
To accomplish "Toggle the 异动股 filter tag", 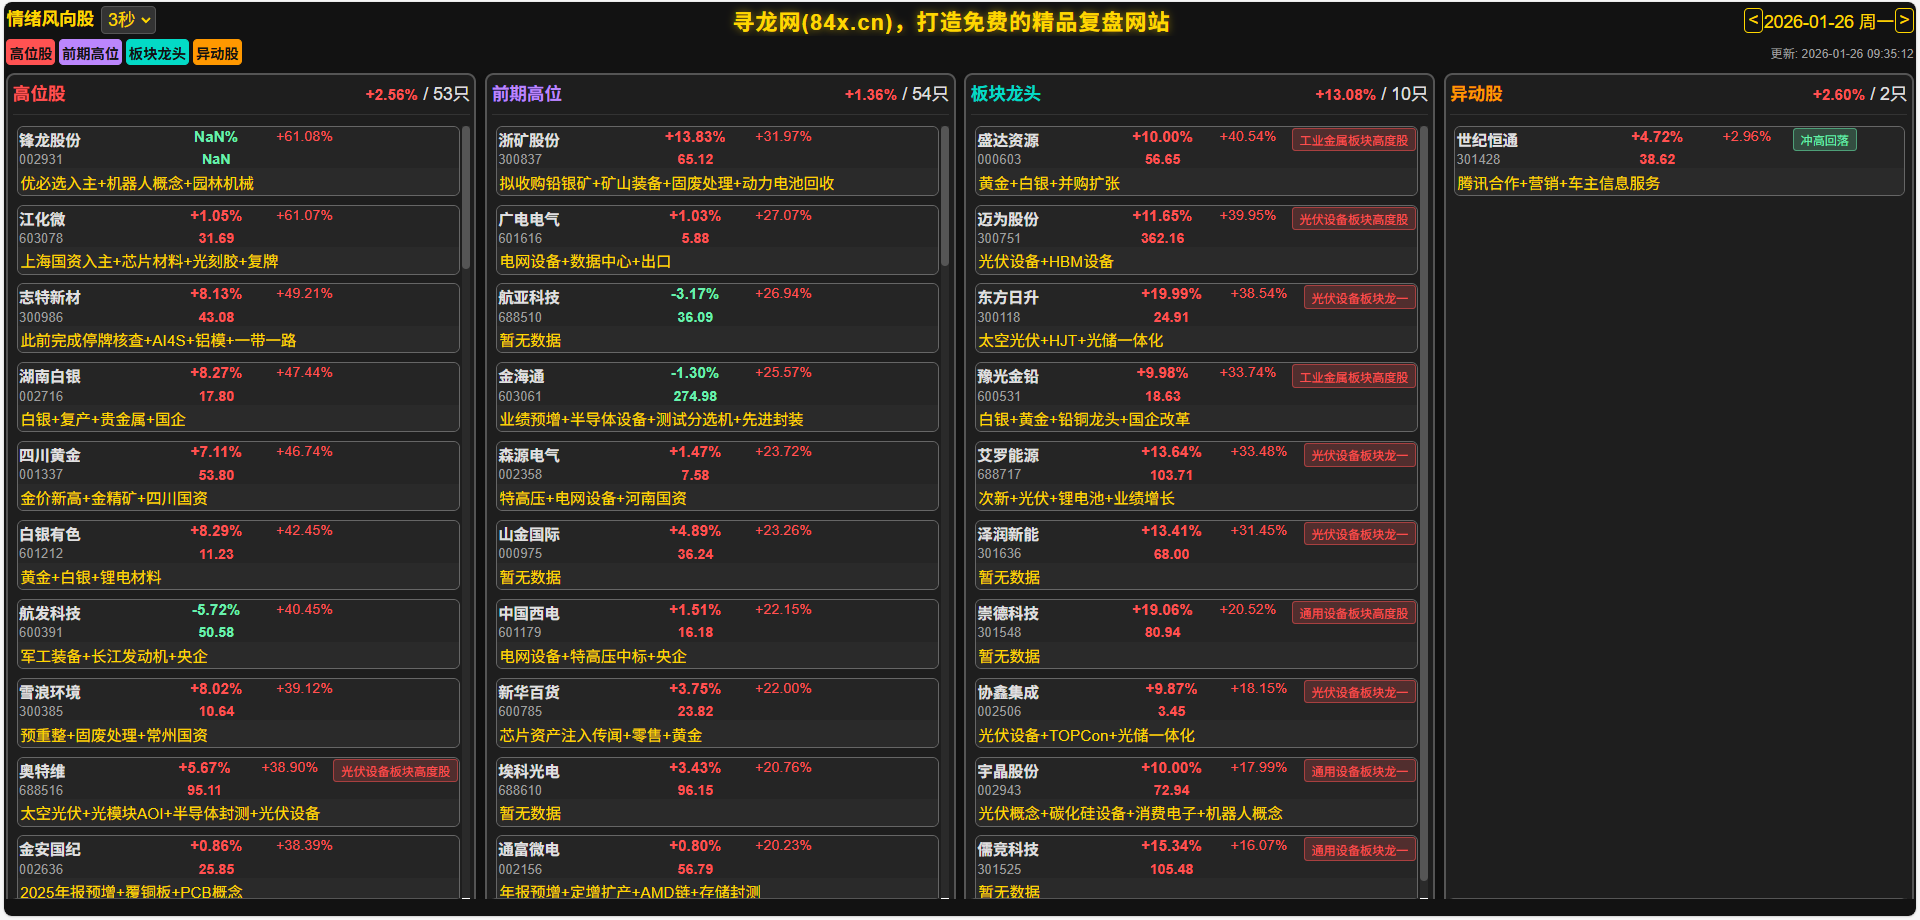I will tap(217, 54).
